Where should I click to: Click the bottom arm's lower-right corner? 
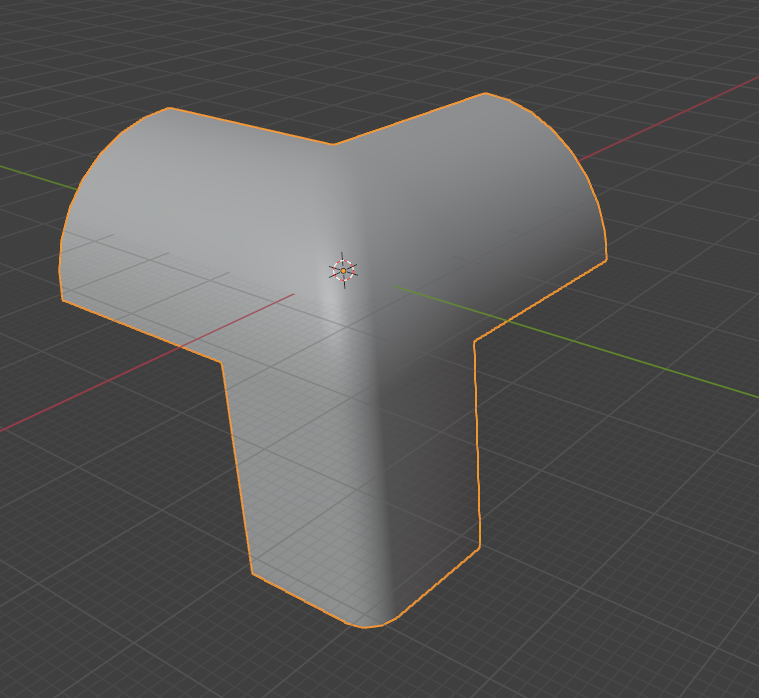pyautogui.click(x=479, y=547)
